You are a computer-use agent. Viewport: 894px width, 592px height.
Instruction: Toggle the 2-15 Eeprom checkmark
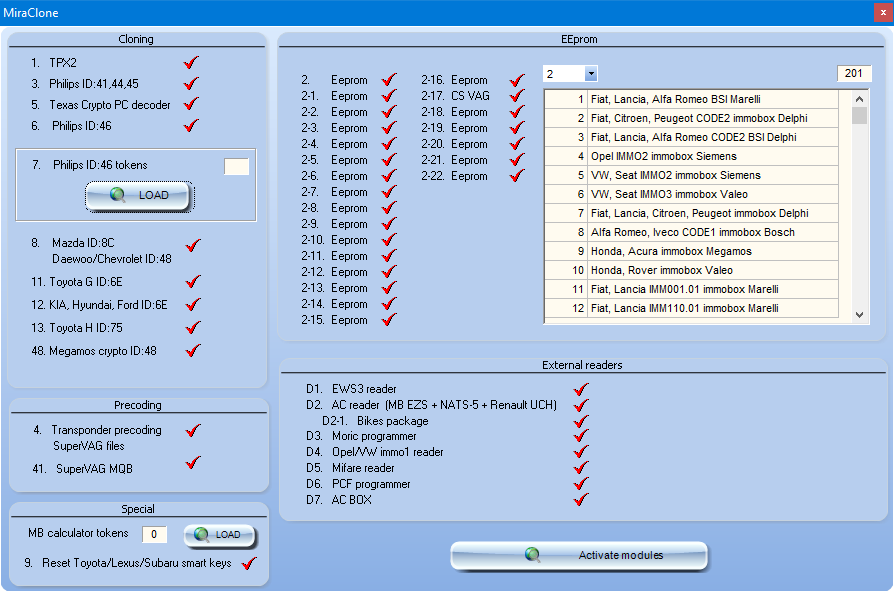(389, 320)
